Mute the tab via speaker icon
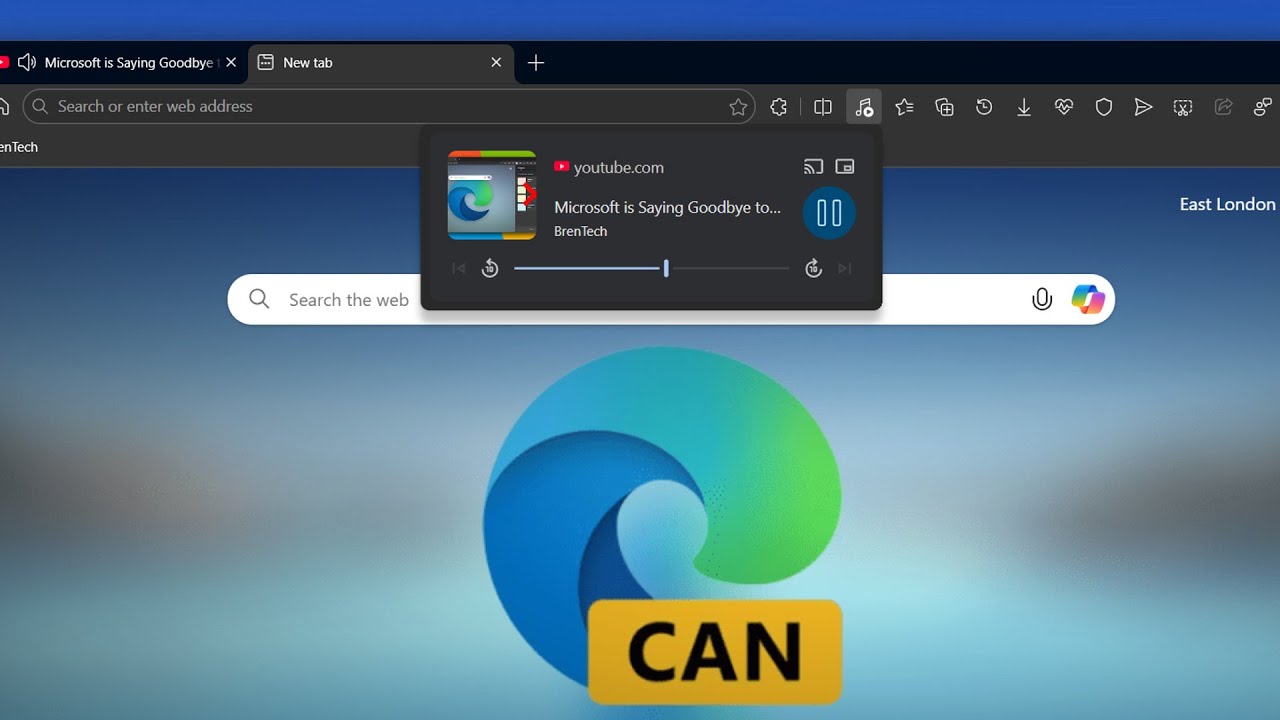The width and height of the screenshot is (1280, 720). click(27, 62)
